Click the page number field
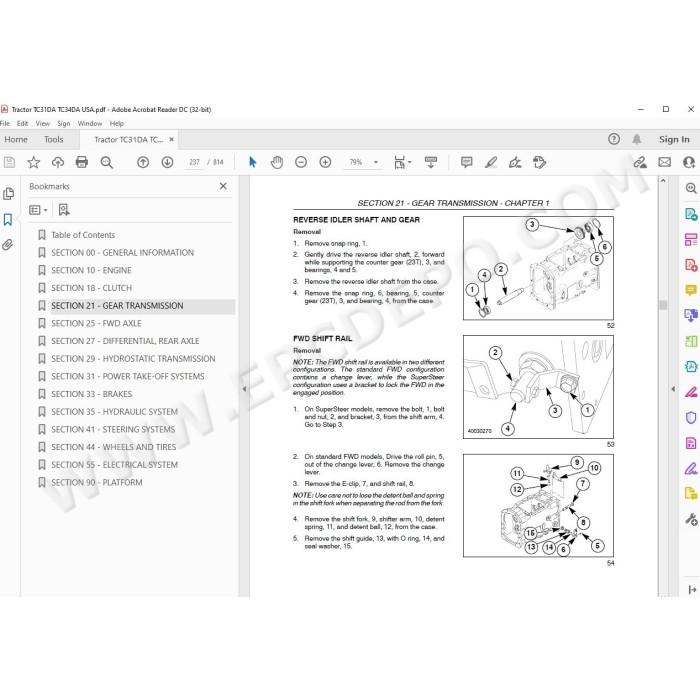This screenshot has height=700, width=700. pyautogui.click(x=194, y=162)
